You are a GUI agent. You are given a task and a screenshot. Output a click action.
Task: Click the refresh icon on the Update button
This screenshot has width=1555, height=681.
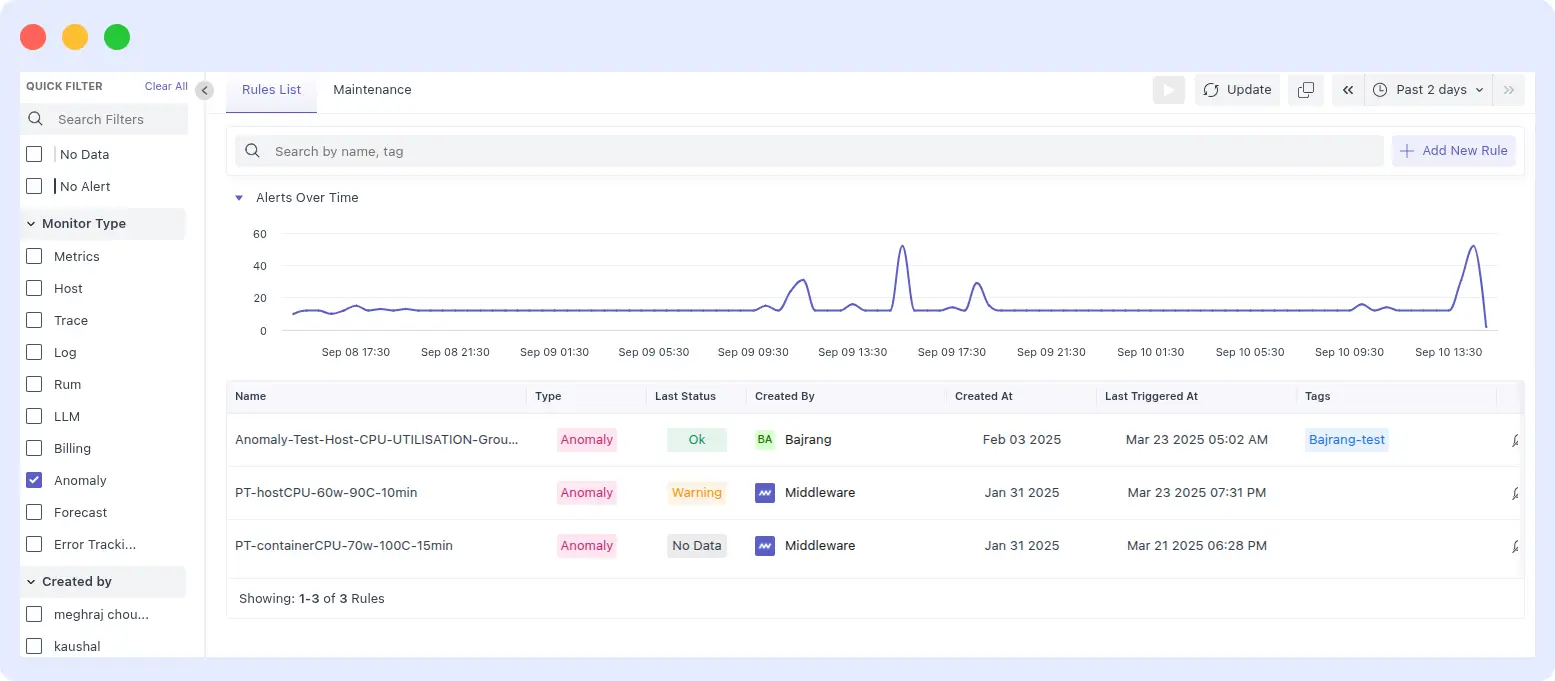pos(1210,89)
